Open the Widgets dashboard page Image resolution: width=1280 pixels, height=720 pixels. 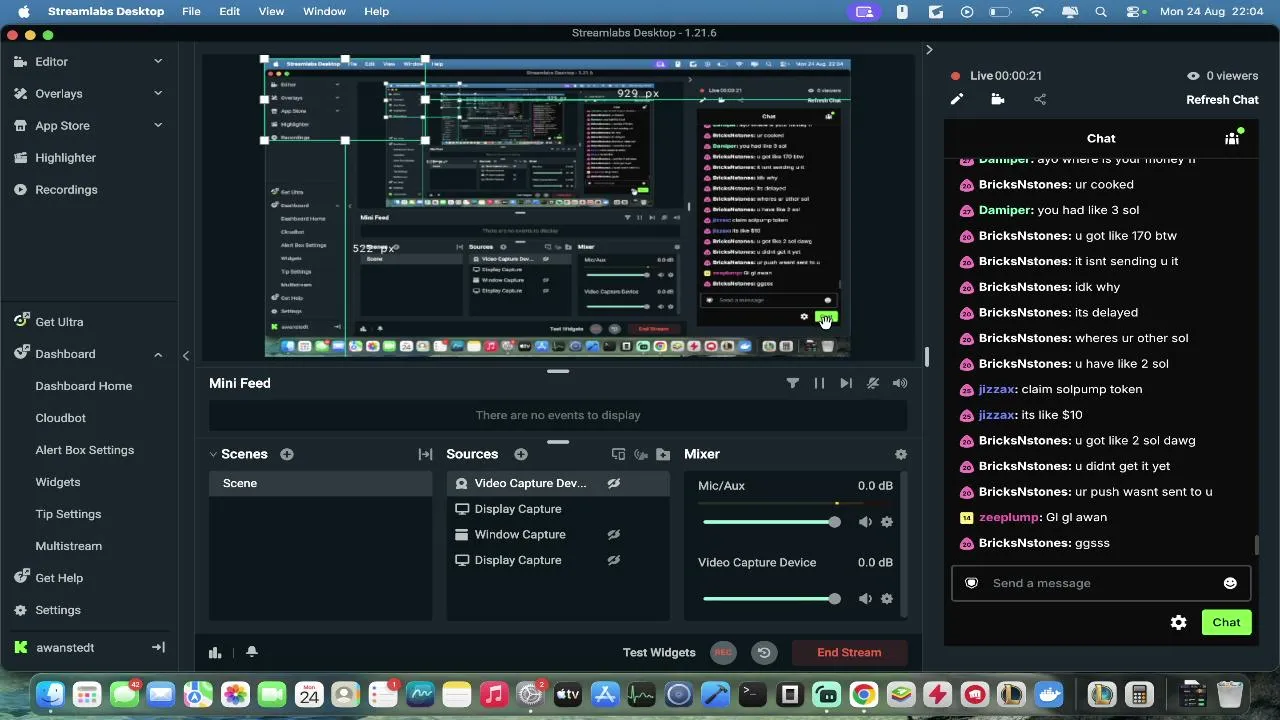[58, 482]
